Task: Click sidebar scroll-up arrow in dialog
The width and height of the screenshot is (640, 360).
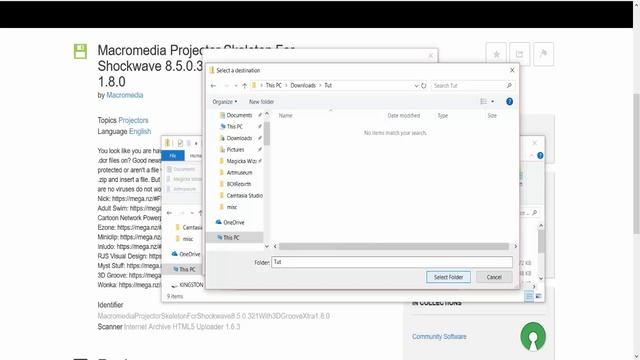Action: (x=267, y=114)
